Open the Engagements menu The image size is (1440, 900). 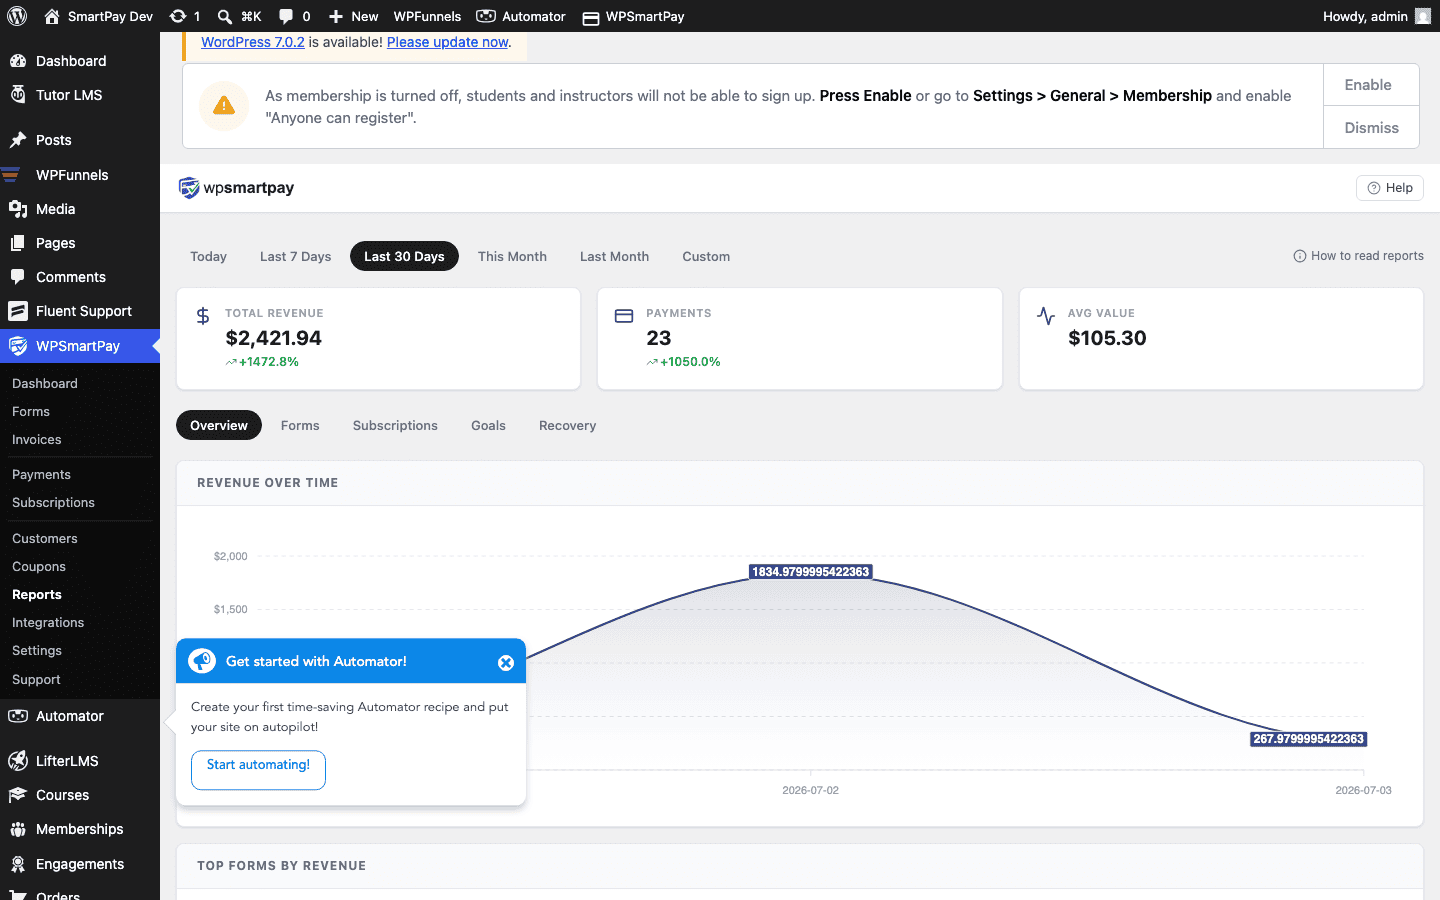click(80, 864)
